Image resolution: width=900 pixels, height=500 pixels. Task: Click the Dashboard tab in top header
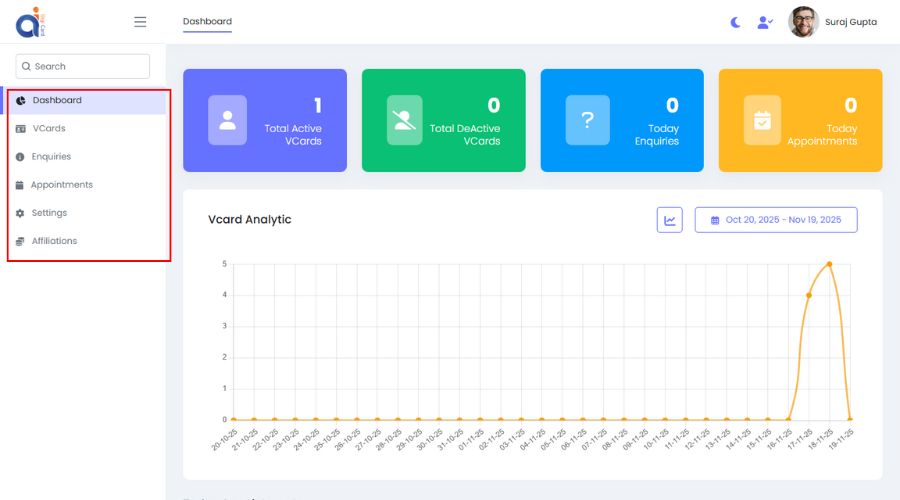pyautogui.click(x=207, y=22)
